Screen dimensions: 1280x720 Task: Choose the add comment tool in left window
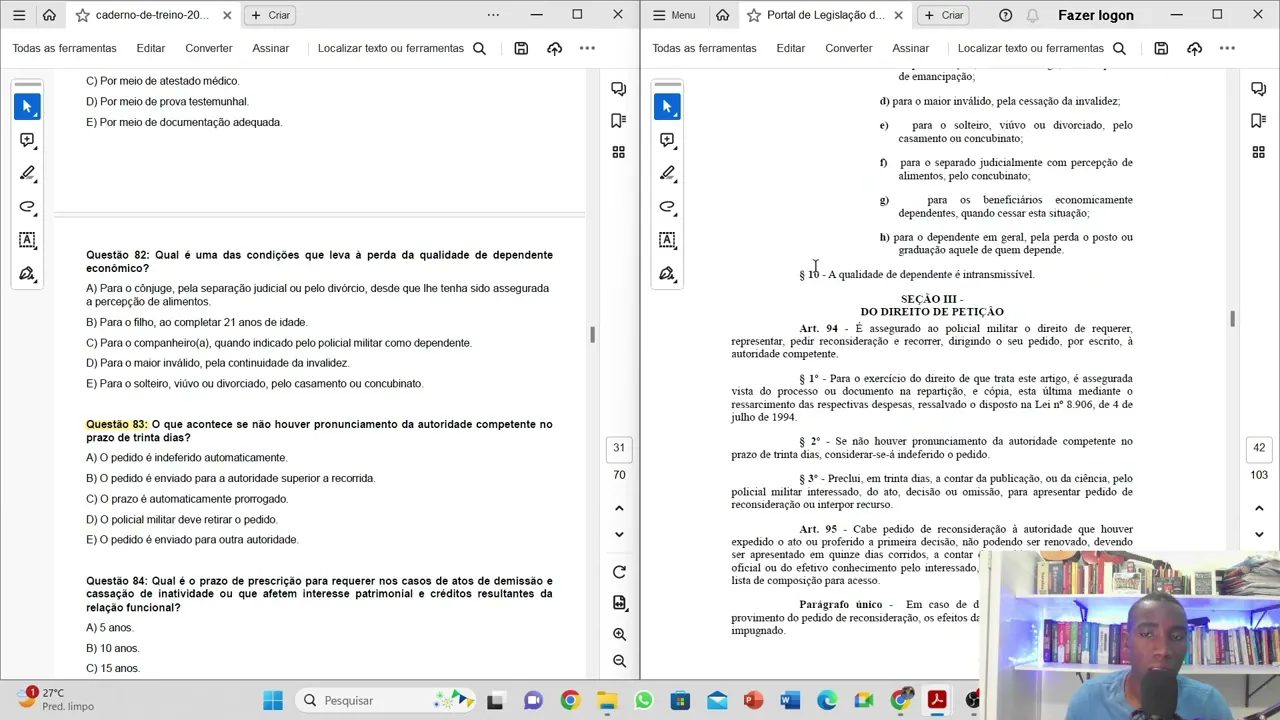pyautogui.click(x=27, y=140)
